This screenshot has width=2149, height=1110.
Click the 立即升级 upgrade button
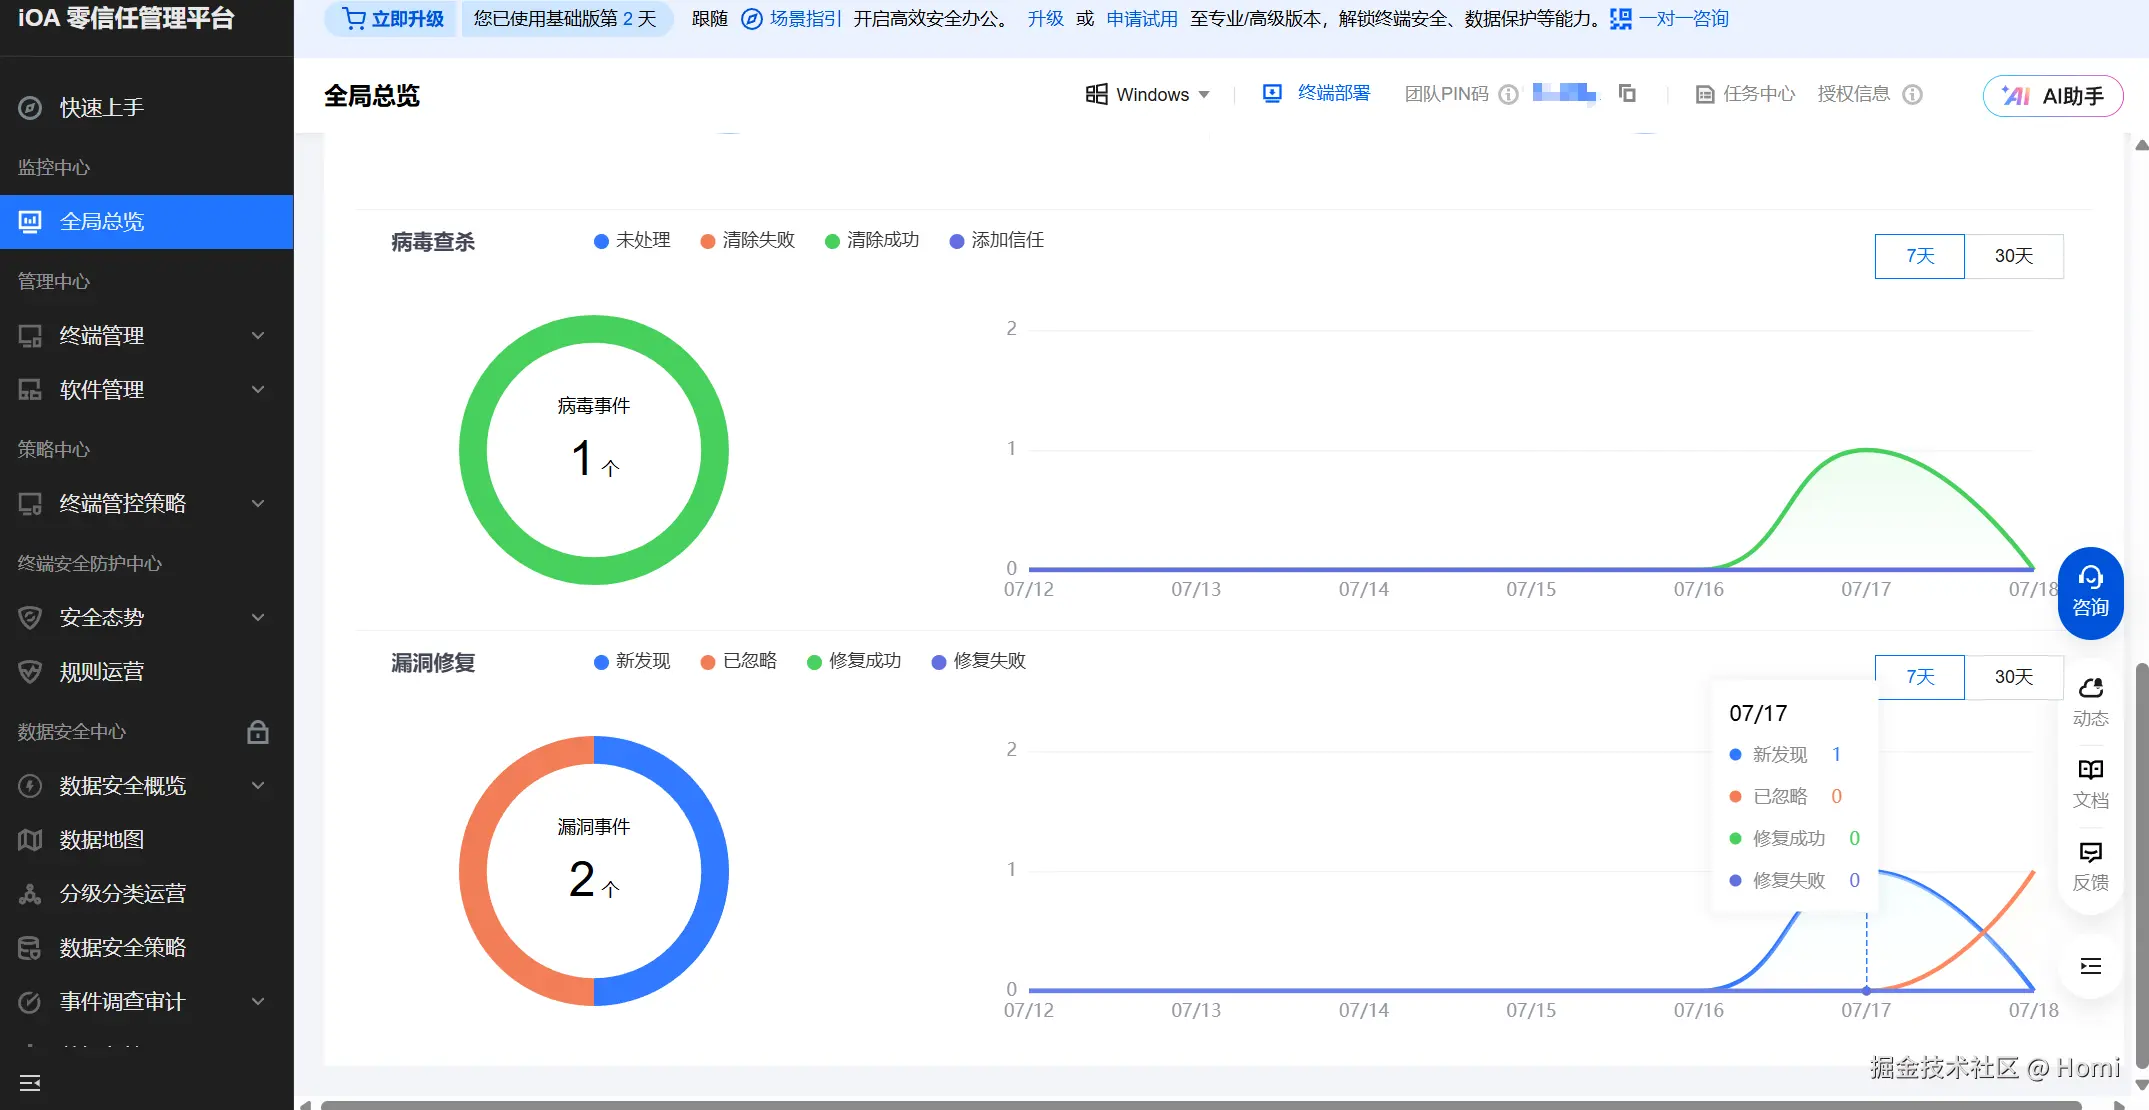pyautogui.click(x=392, y=19)
